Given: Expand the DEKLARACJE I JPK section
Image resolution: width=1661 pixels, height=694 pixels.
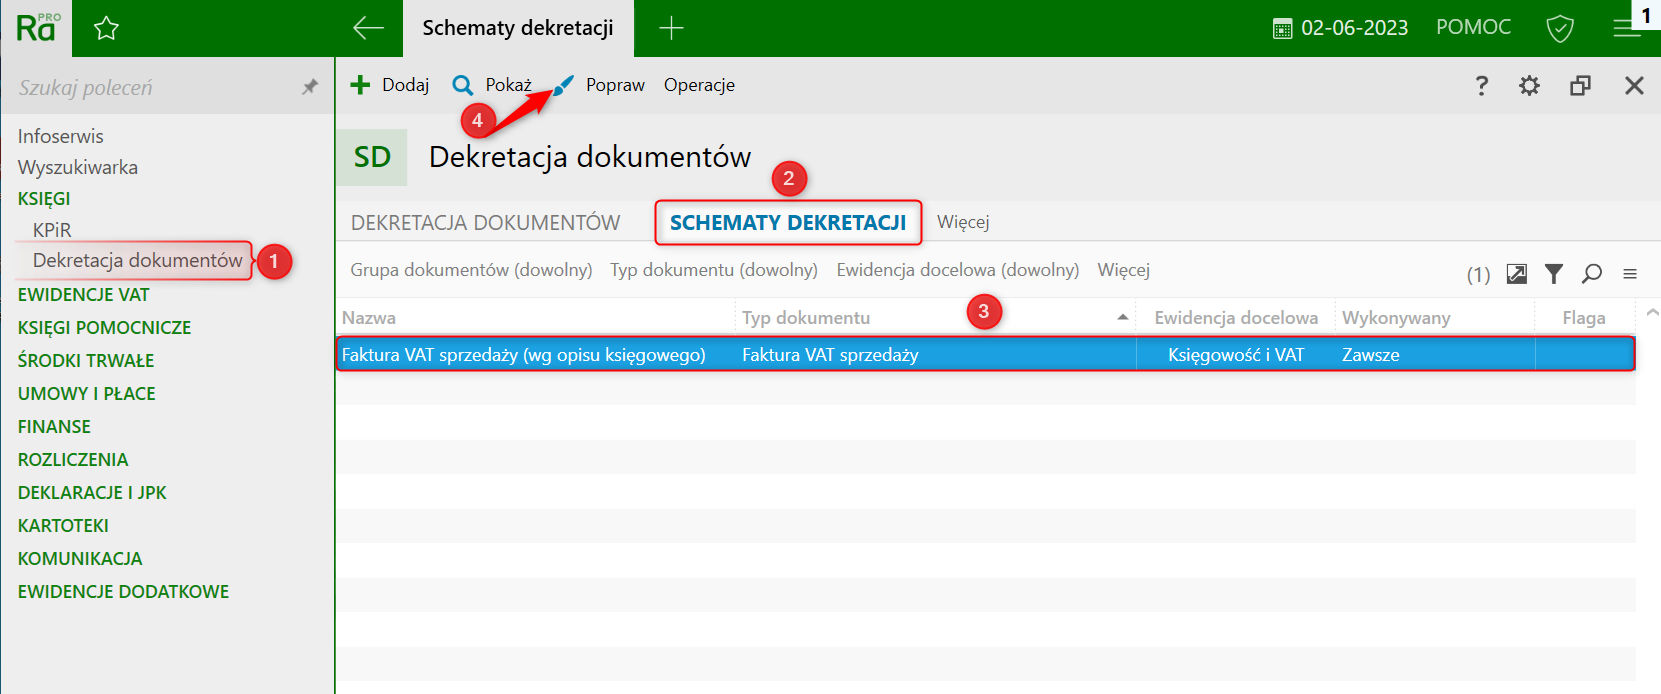Looking at the screenshot, I should pos(92,493).
